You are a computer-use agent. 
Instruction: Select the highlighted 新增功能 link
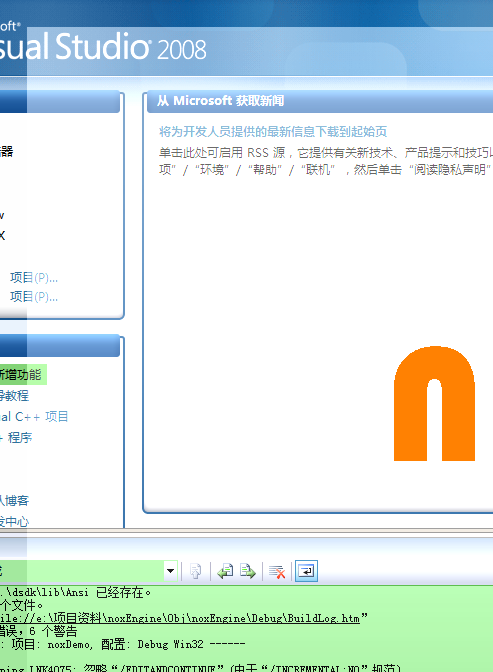[x=21, y=375]
